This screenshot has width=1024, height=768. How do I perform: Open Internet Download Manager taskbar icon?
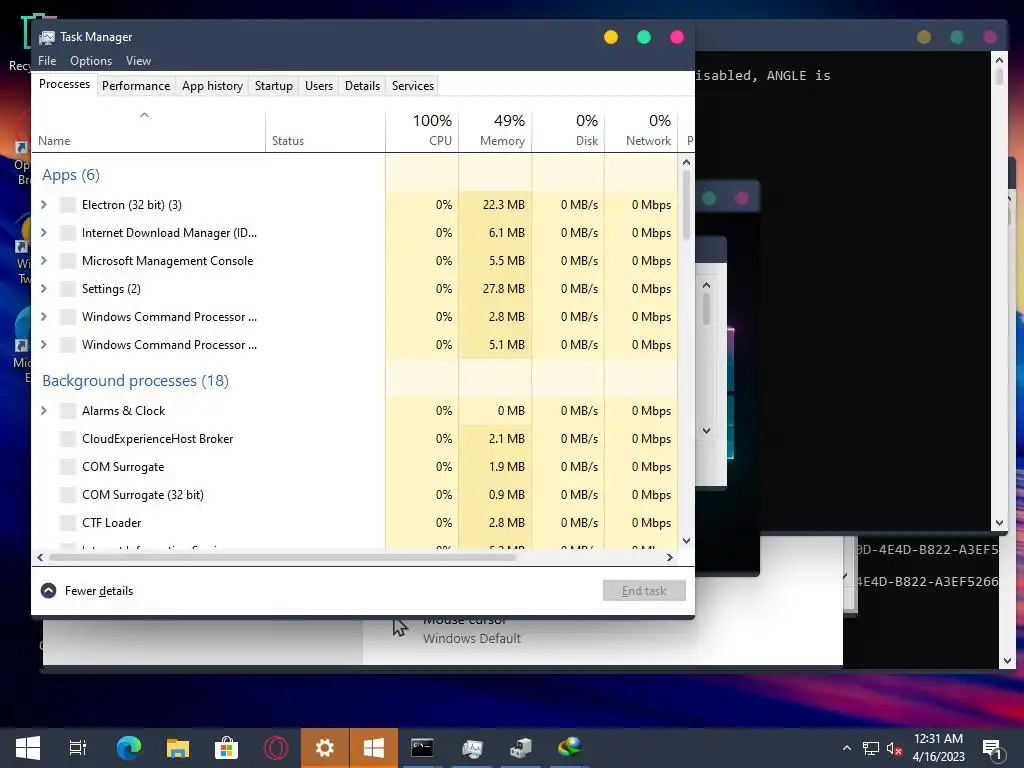pos(569,746)
